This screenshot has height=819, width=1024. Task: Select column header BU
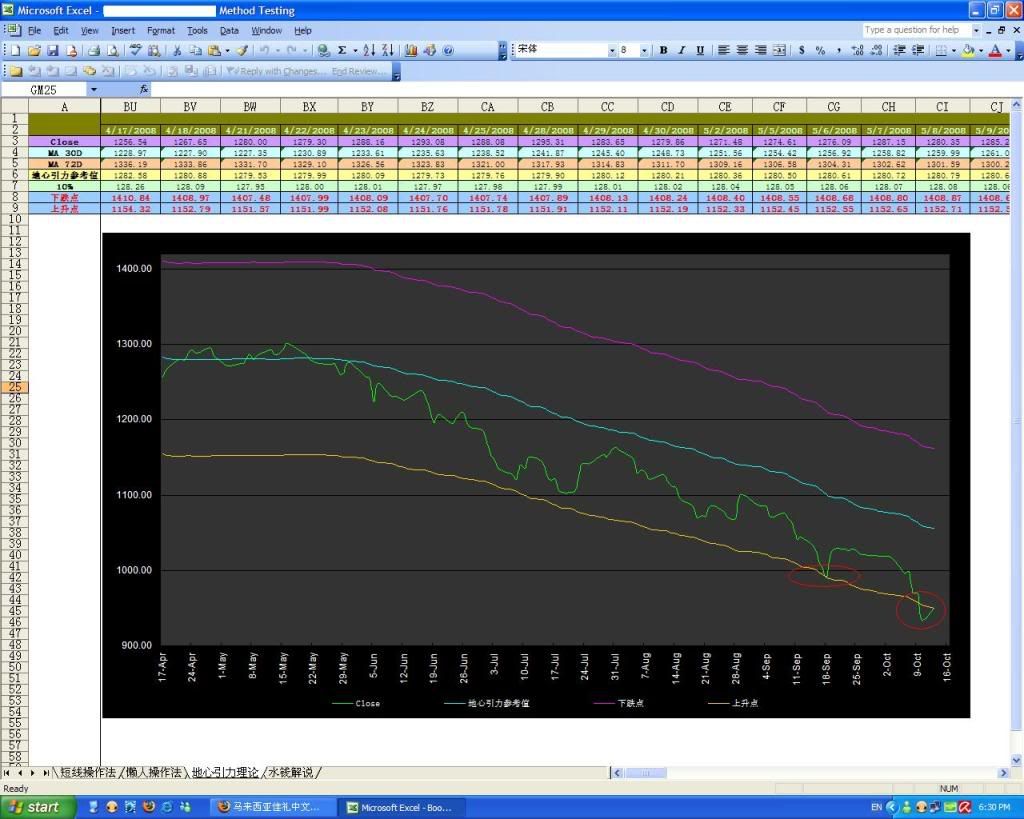coord(130,106)
